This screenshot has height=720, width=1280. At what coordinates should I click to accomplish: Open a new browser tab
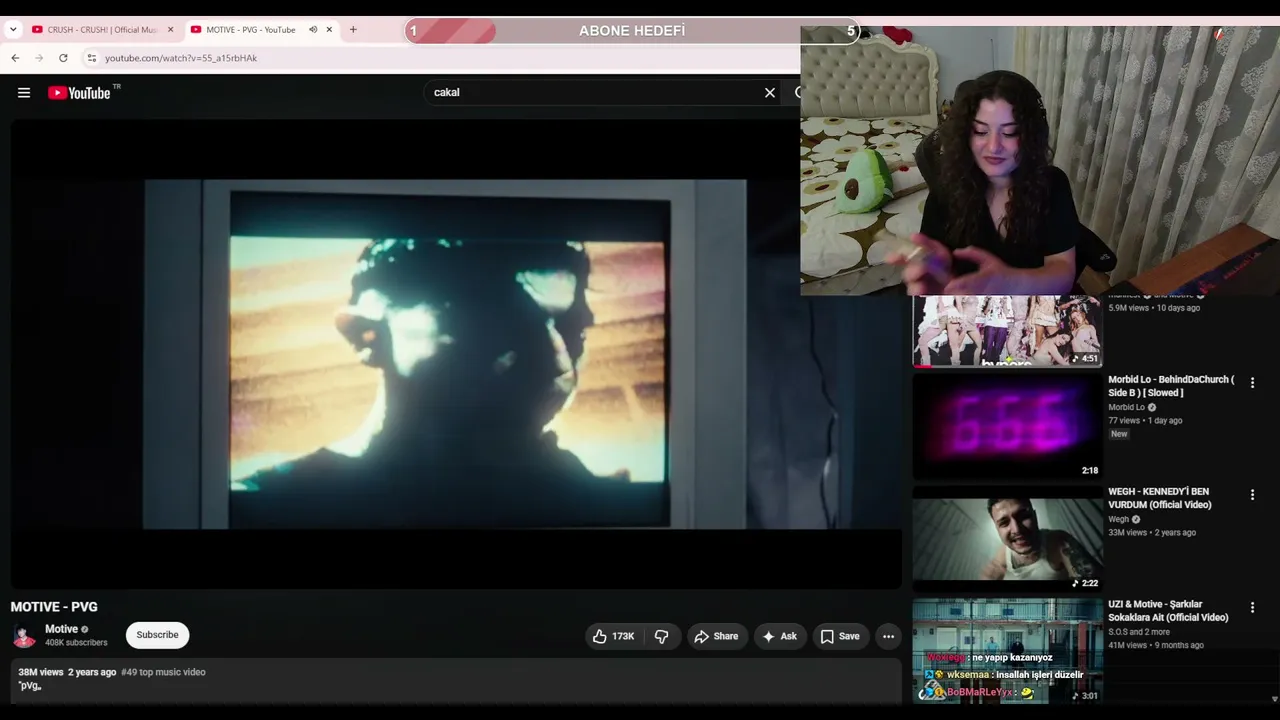(x=353, y=30)
